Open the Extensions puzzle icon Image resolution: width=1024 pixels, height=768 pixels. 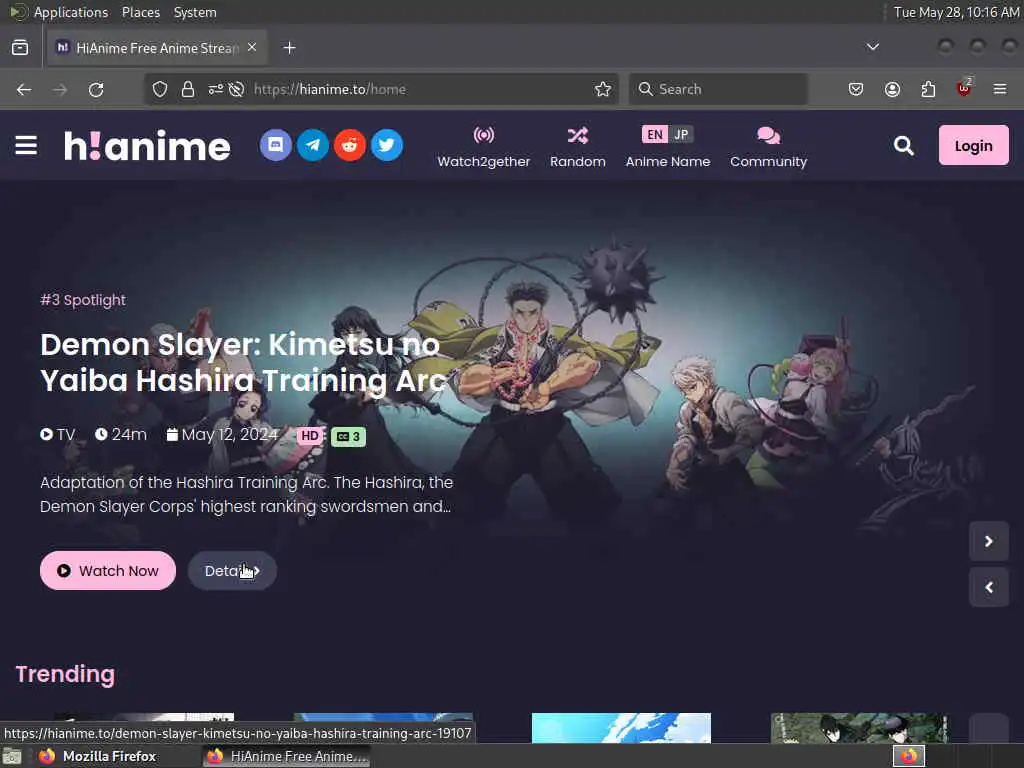pyautogui.click(x=928, y=89)
